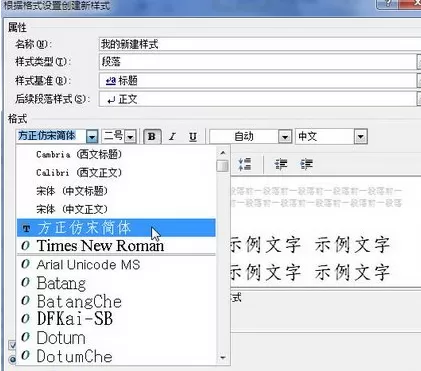
Task: Click OpenType icon beside Arial Unicode MS
Action: [26, 264]
